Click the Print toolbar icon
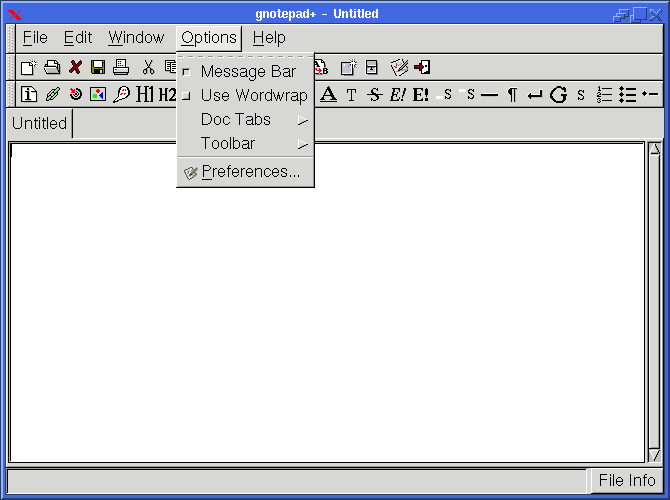Viewport: 670px width, 500px height. (121, 67)
